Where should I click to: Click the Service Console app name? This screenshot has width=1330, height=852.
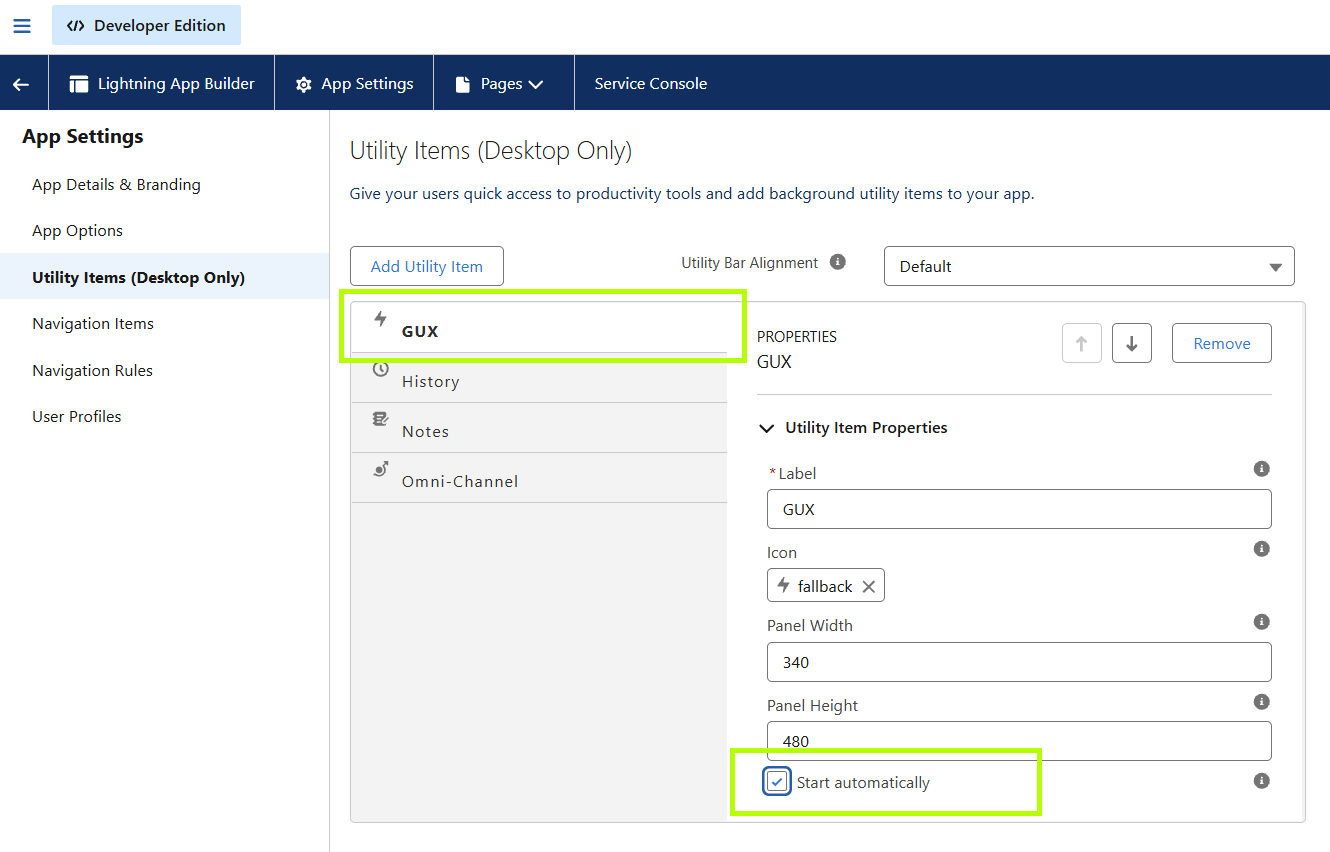[x=651, y=84]
